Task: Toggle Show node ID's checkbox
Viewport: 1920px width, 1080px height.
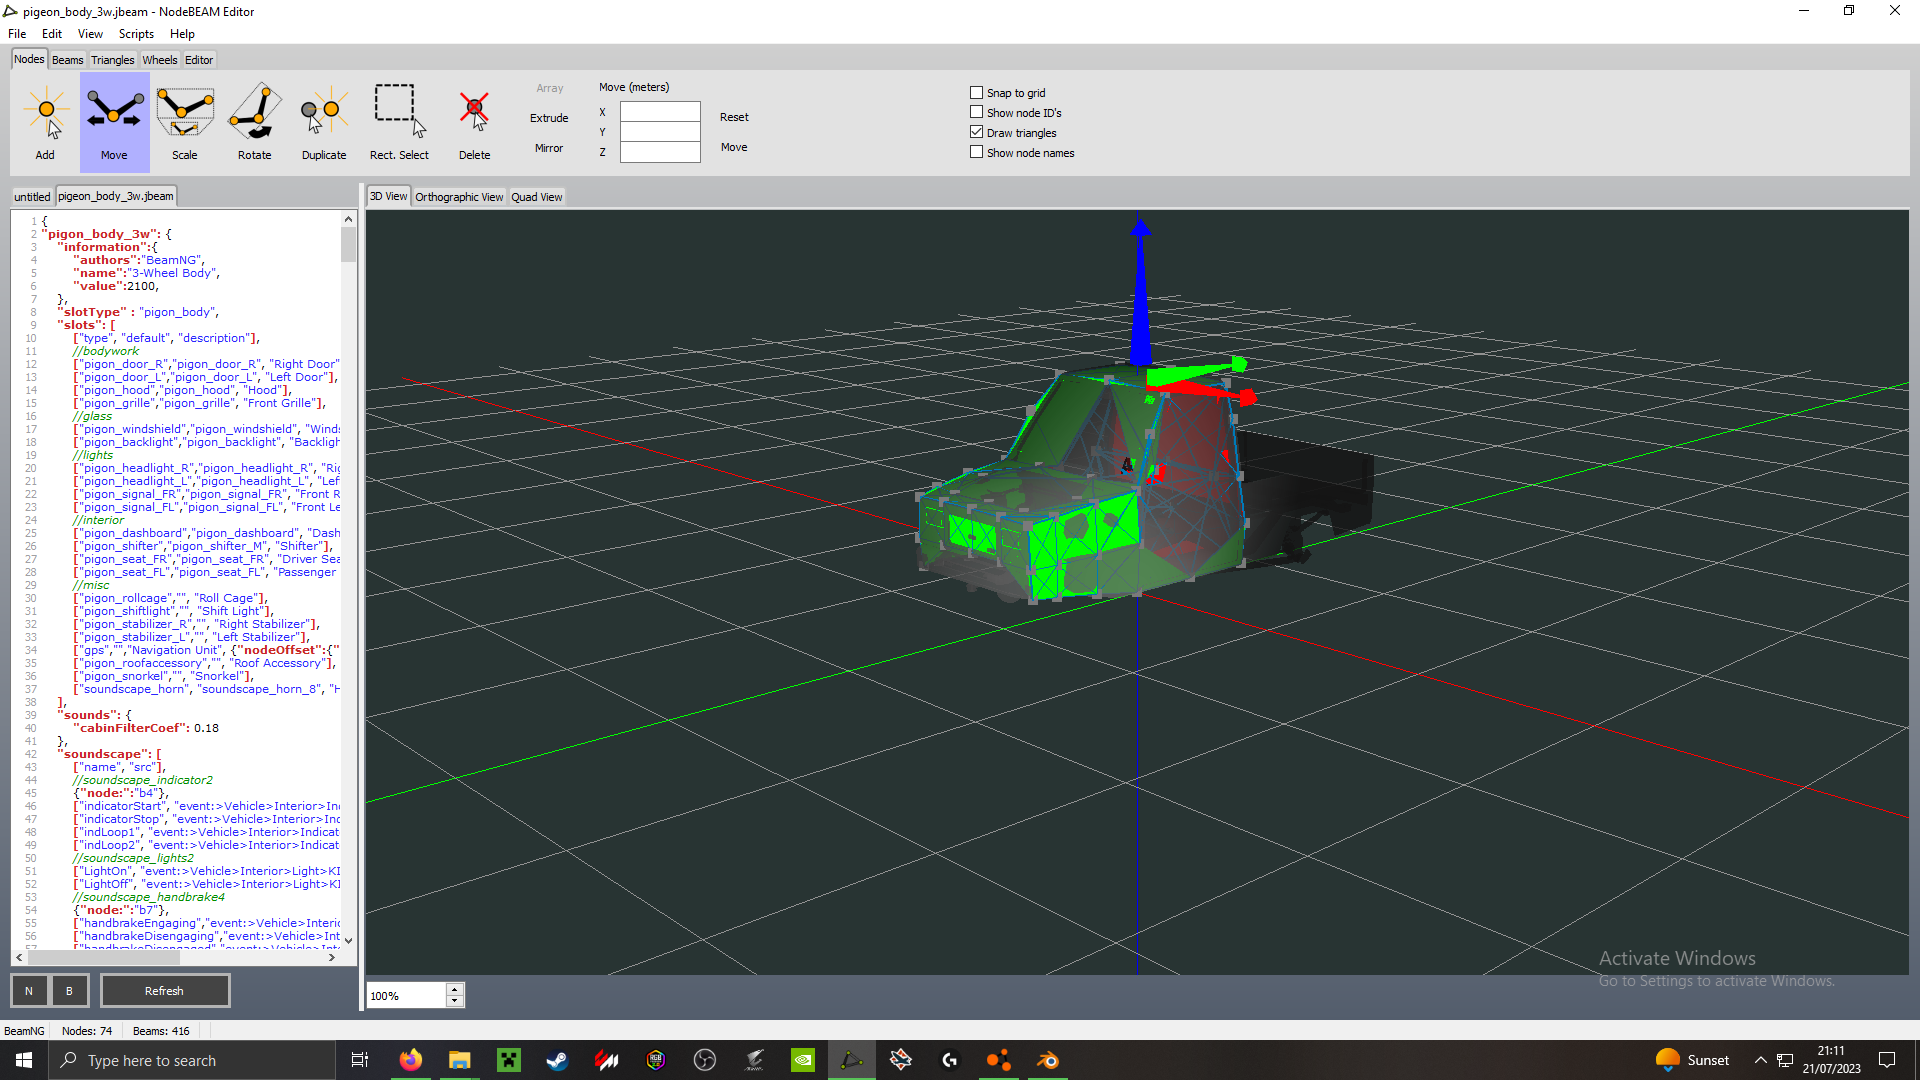Action: pos(977,113)
